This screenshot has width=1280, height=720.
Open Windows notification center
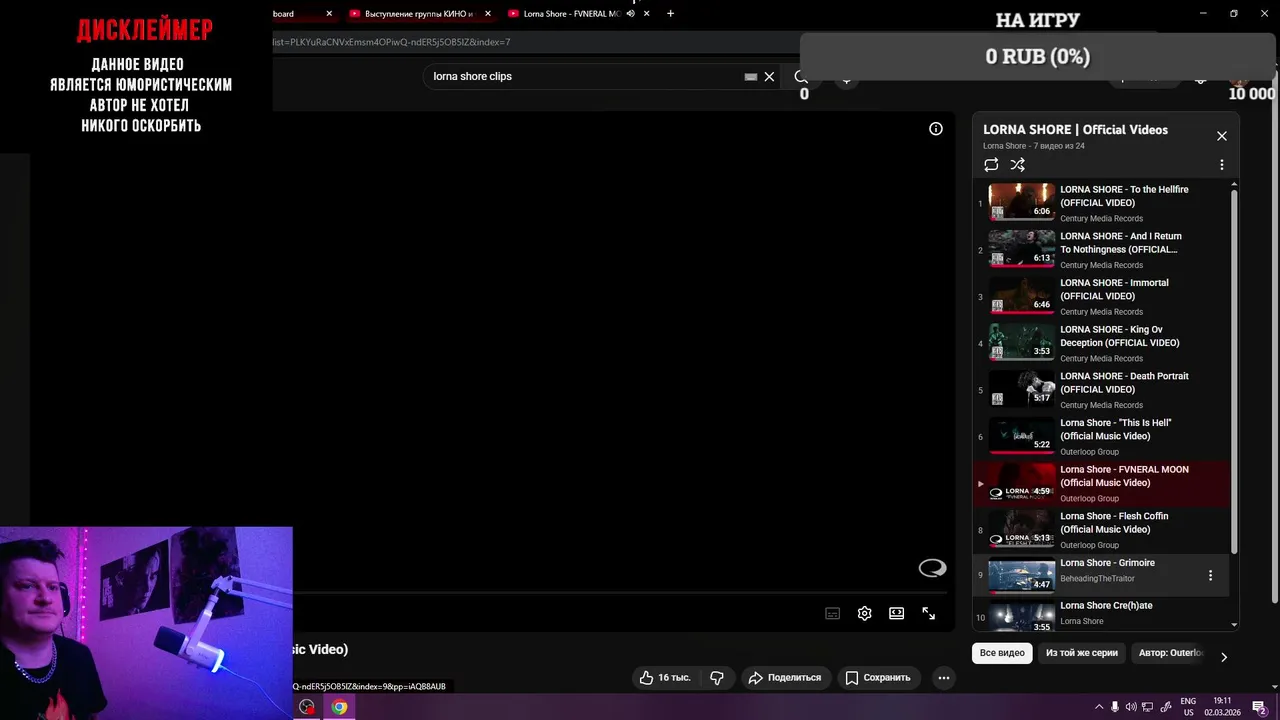[x=1259, y=707]
